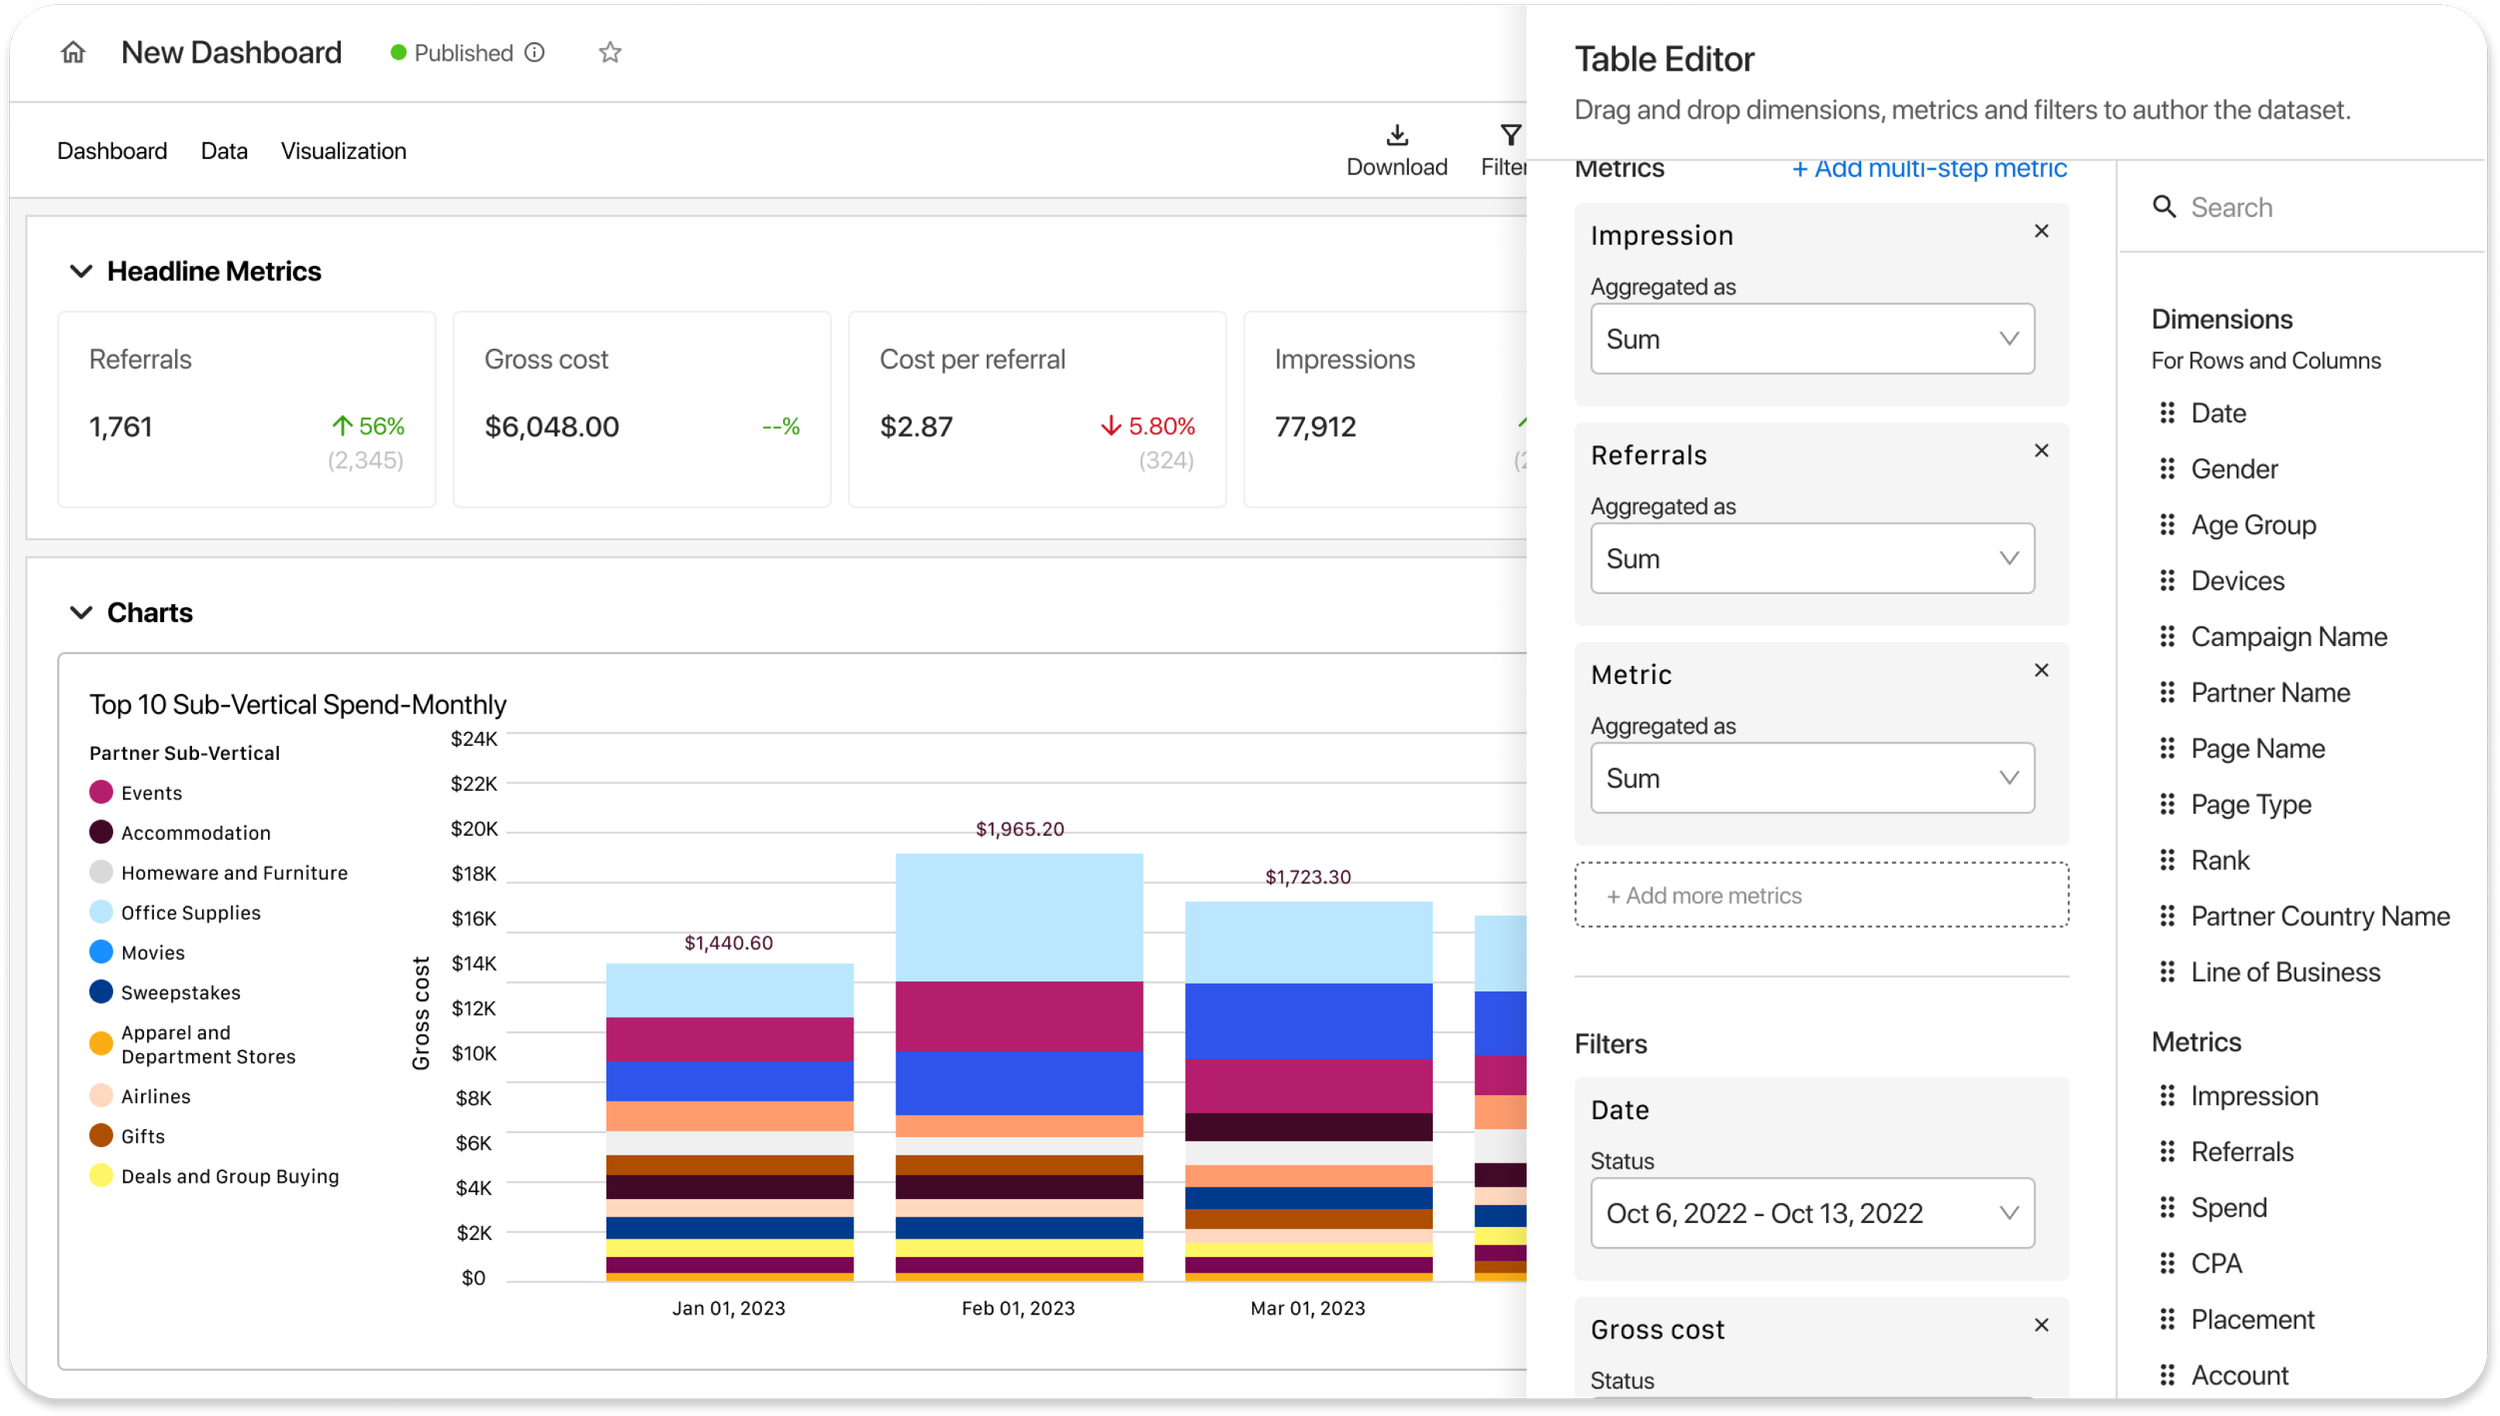
Task: Open the Impression aggregation dropdown
Action: click(1811, 339)
